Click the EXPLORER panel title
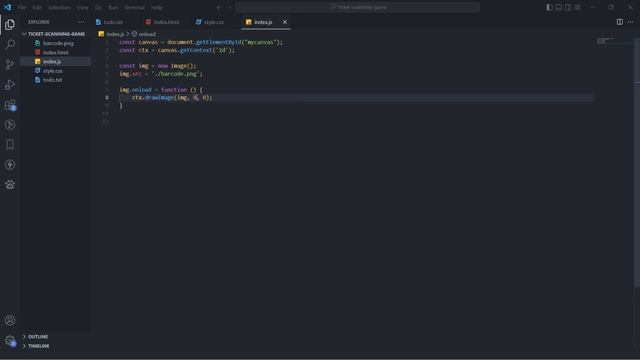The width and height of the screenshot is (640, 360). tap(39, 22)
